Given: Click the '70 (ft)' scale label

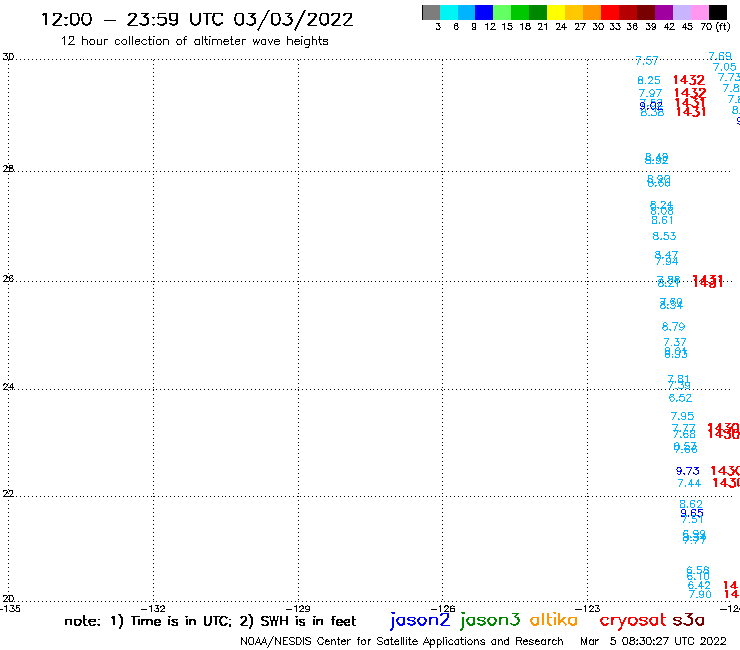Looking at the screenshot, I should 715,27.
